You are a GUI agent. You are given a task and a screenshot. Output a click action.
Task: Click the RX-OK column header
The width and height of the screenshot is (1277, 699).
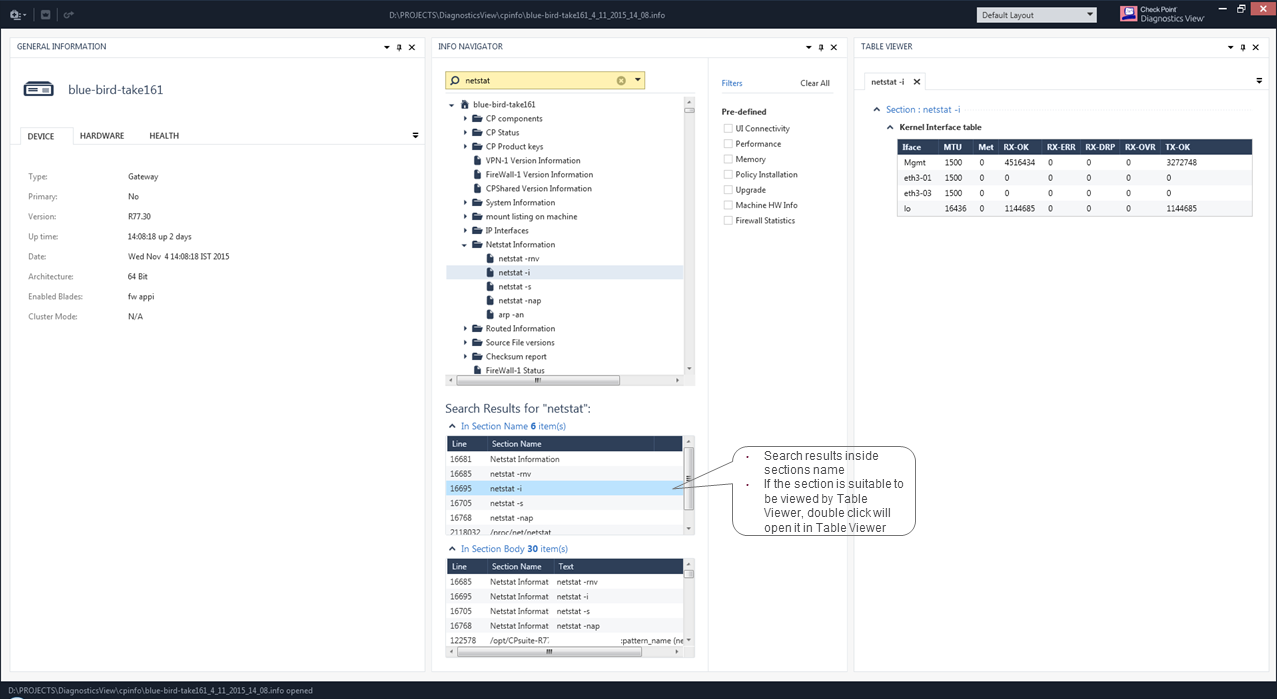pos(1021,147)
